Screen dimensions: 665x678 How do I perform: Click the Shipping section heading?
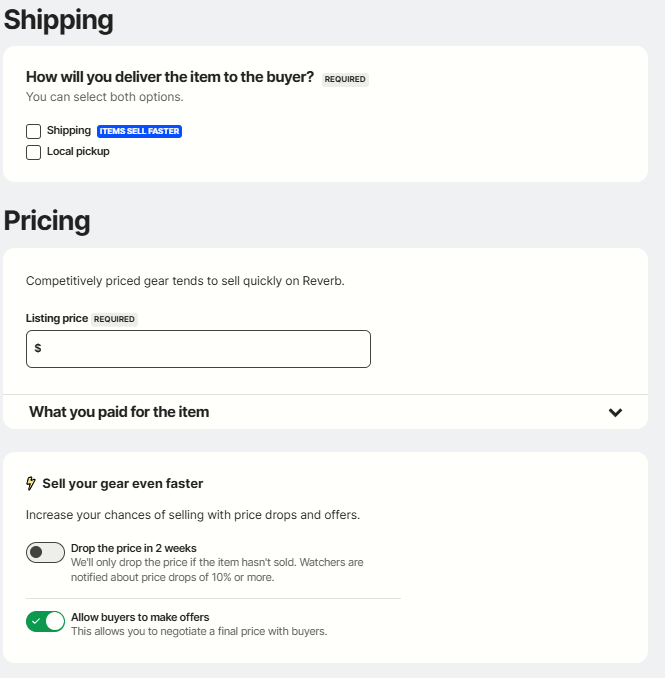pyautogui.click(x=58, y=19)
